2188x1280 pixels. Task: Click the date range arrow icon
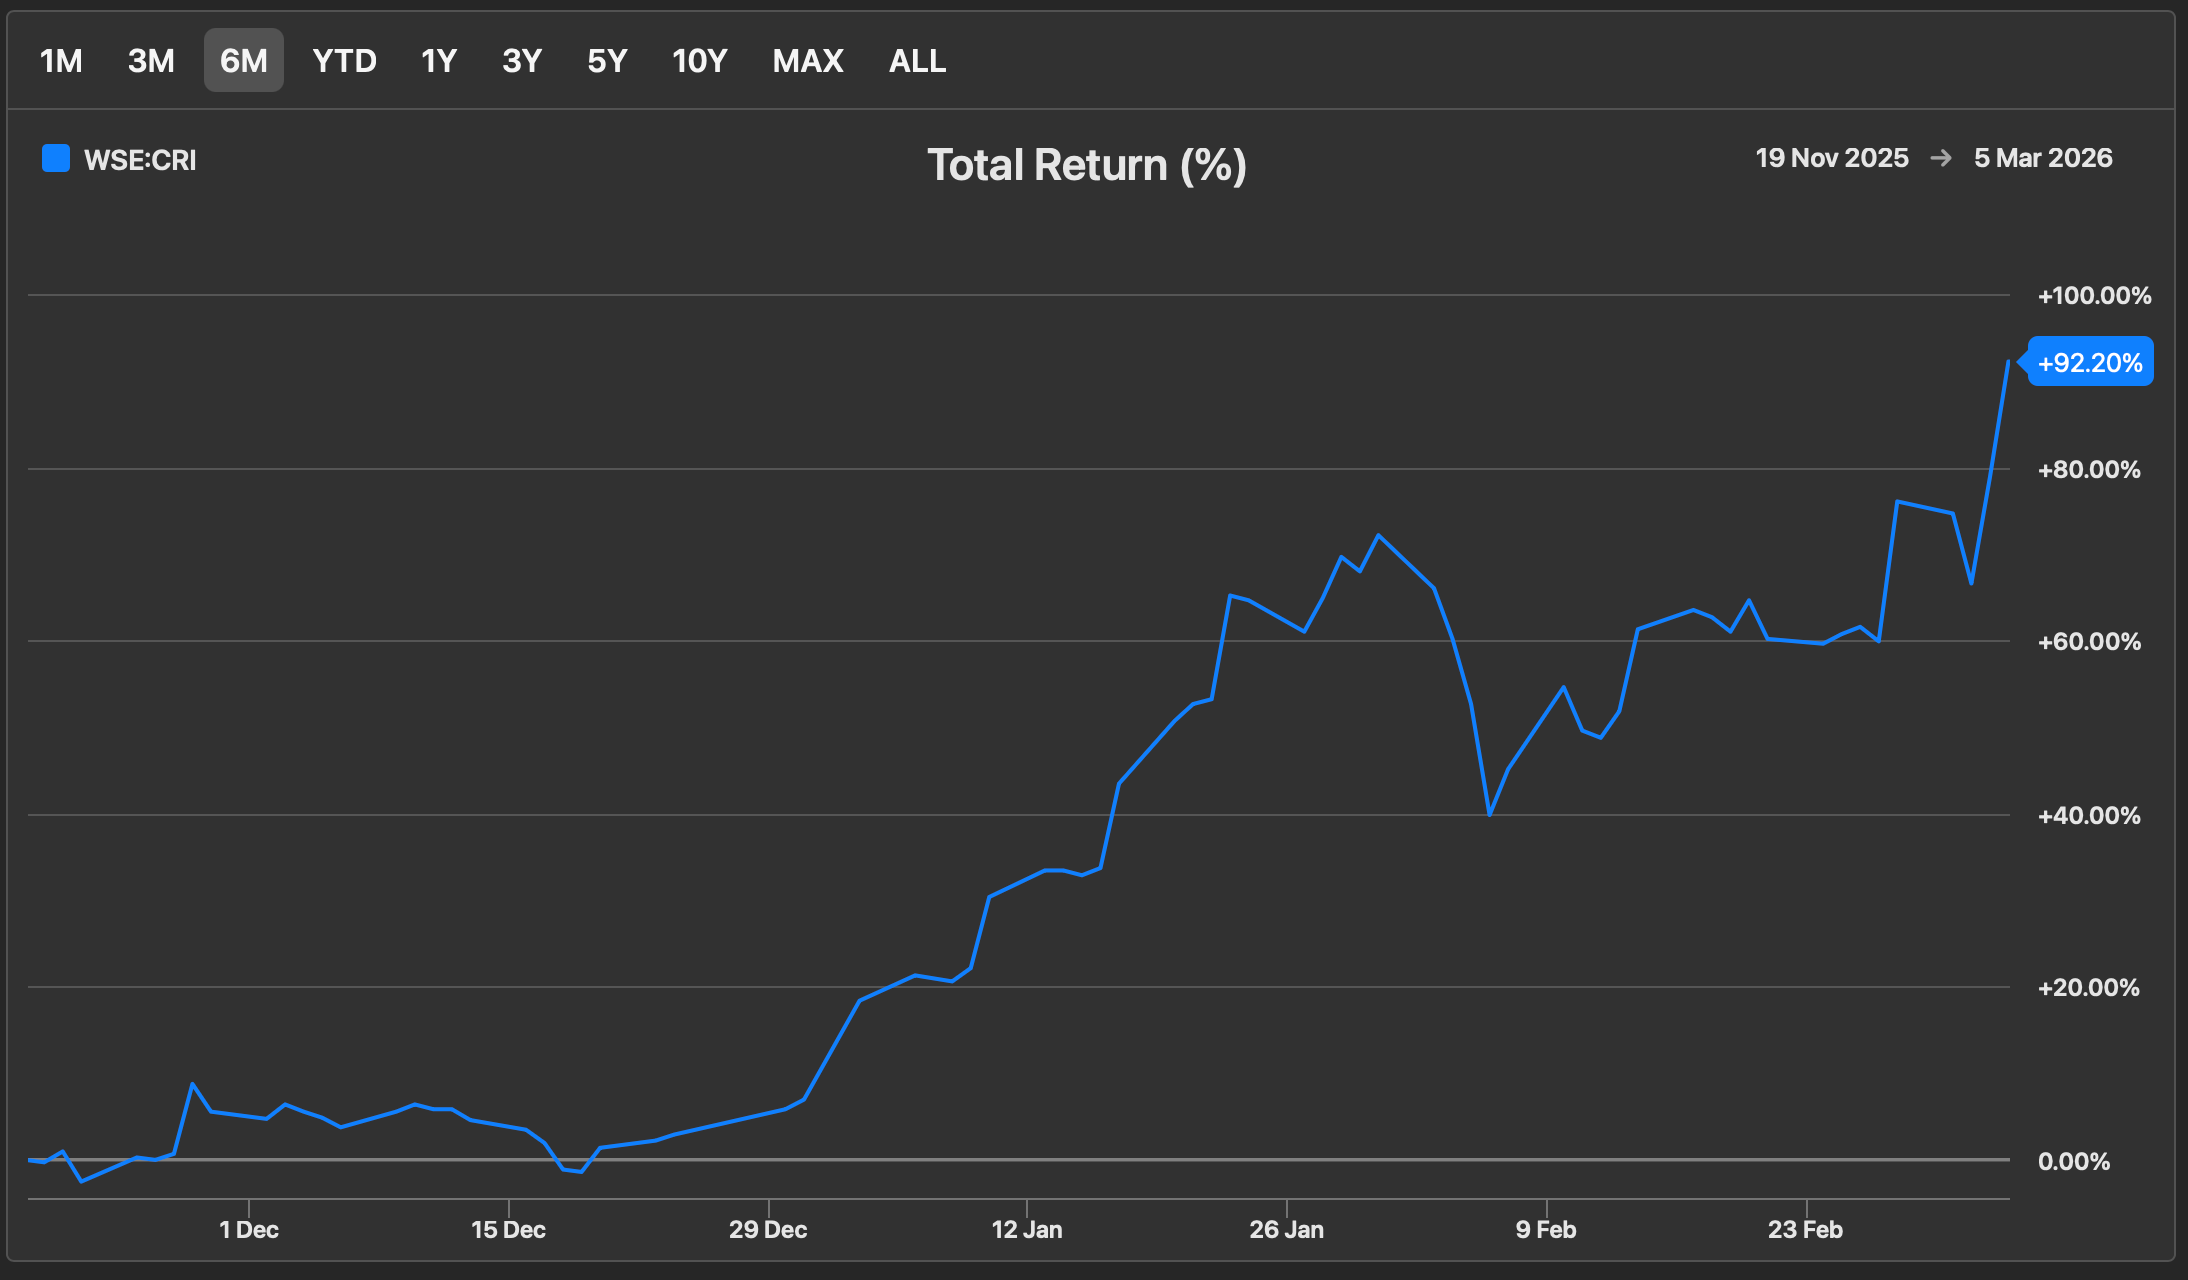(1941, 158)
